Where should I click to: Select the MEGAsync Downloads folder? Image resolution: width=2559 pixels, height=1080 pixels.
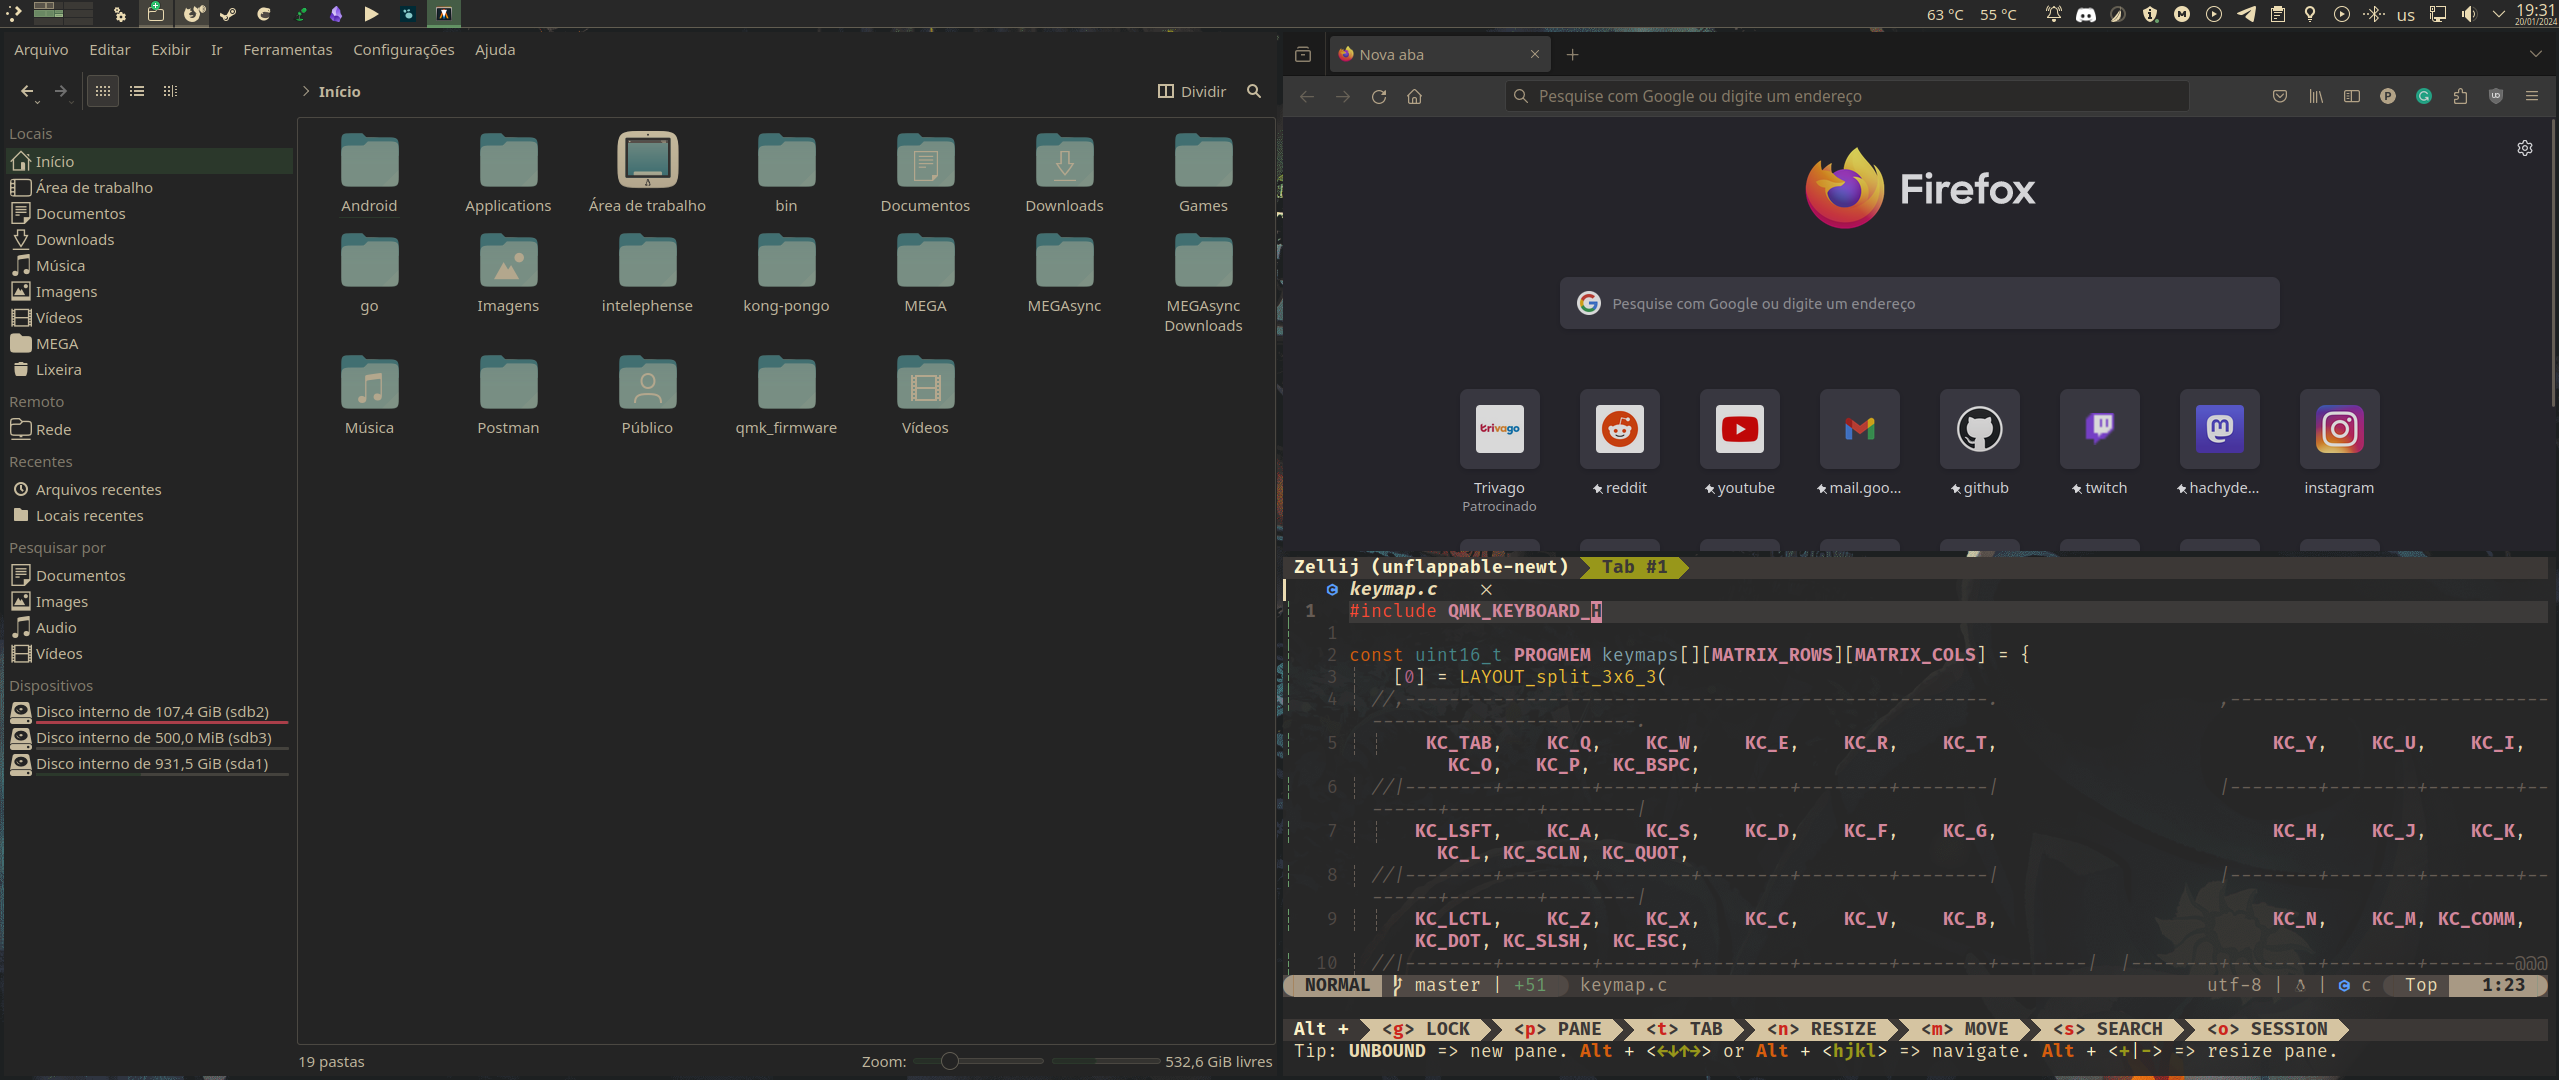click(1203, 284)
